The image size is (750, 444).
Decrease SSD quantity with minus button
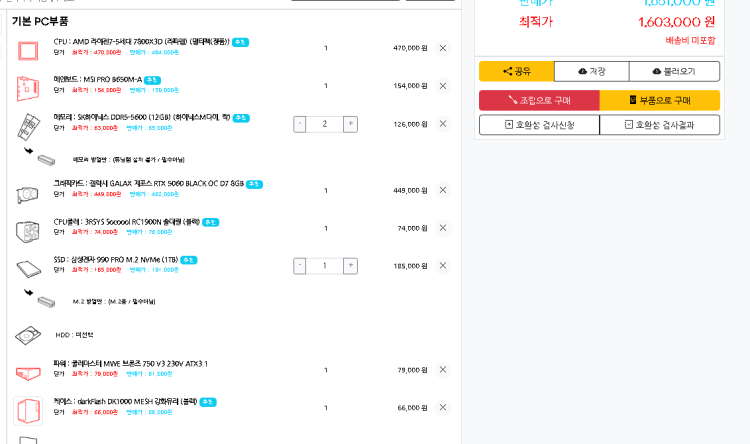click(300, 266)
